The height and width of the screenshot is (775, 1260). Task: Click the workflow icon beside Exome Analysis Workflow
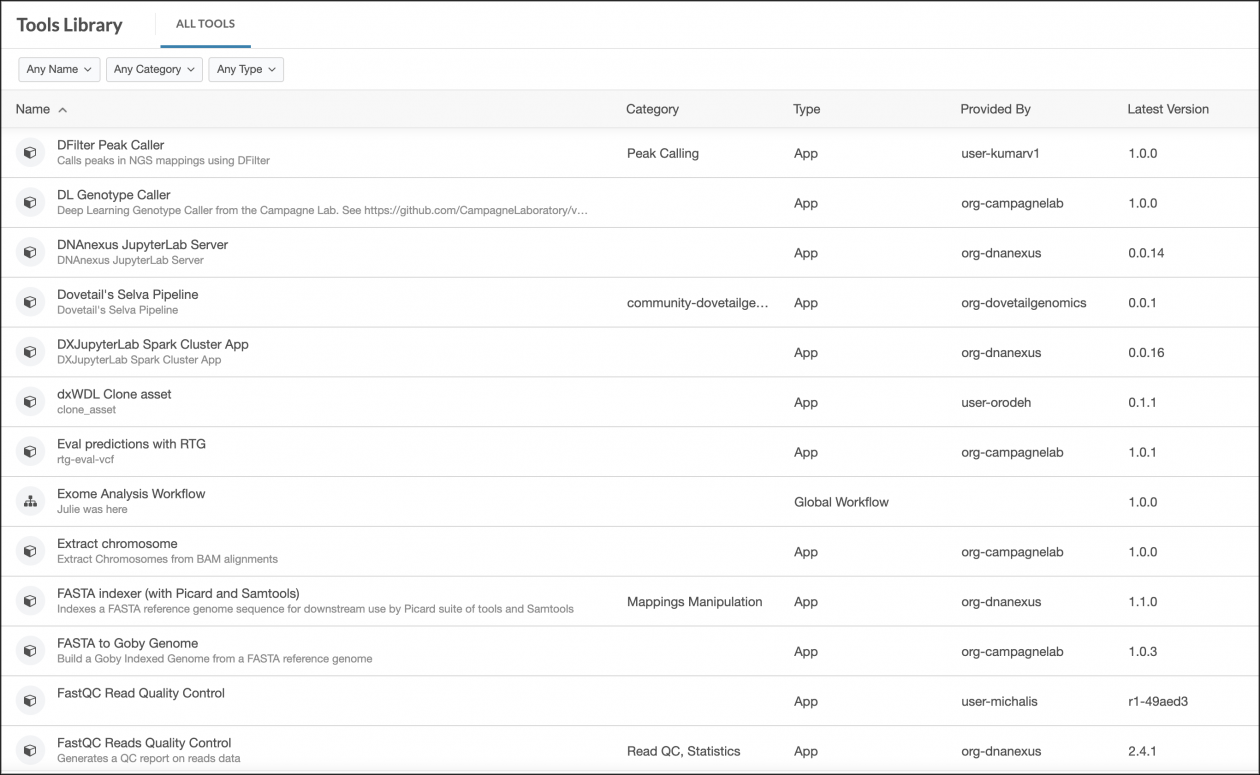pos(30,502)
